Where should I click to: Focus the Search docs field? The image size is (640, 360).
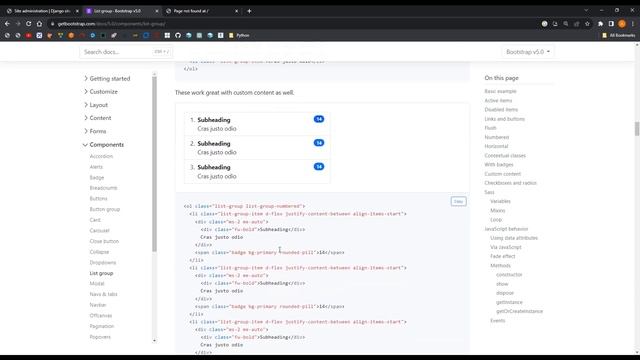click(126, 52)
